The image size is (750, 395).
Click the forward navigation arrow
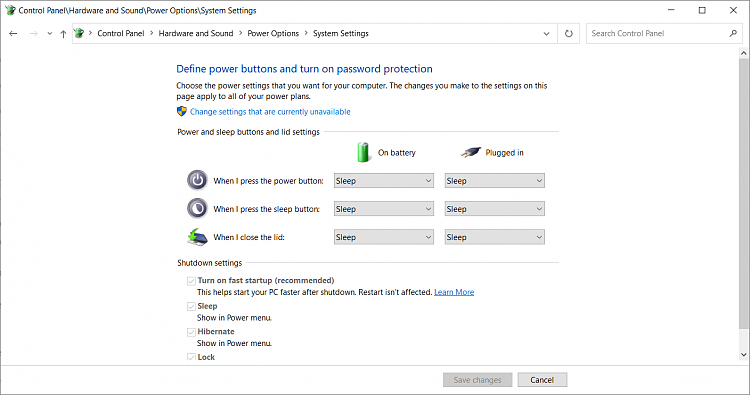coord(33,33)
